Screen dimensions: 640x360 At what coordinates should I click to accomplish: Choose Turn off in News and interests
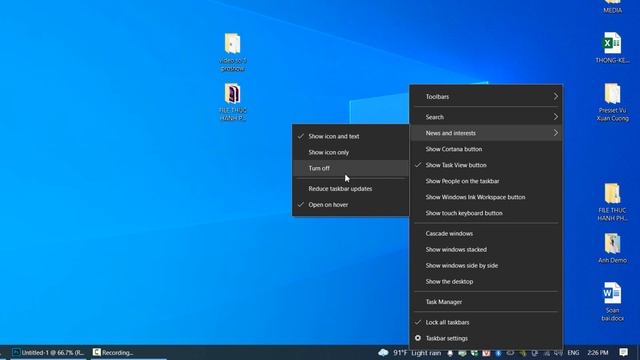tap(351, 168)
